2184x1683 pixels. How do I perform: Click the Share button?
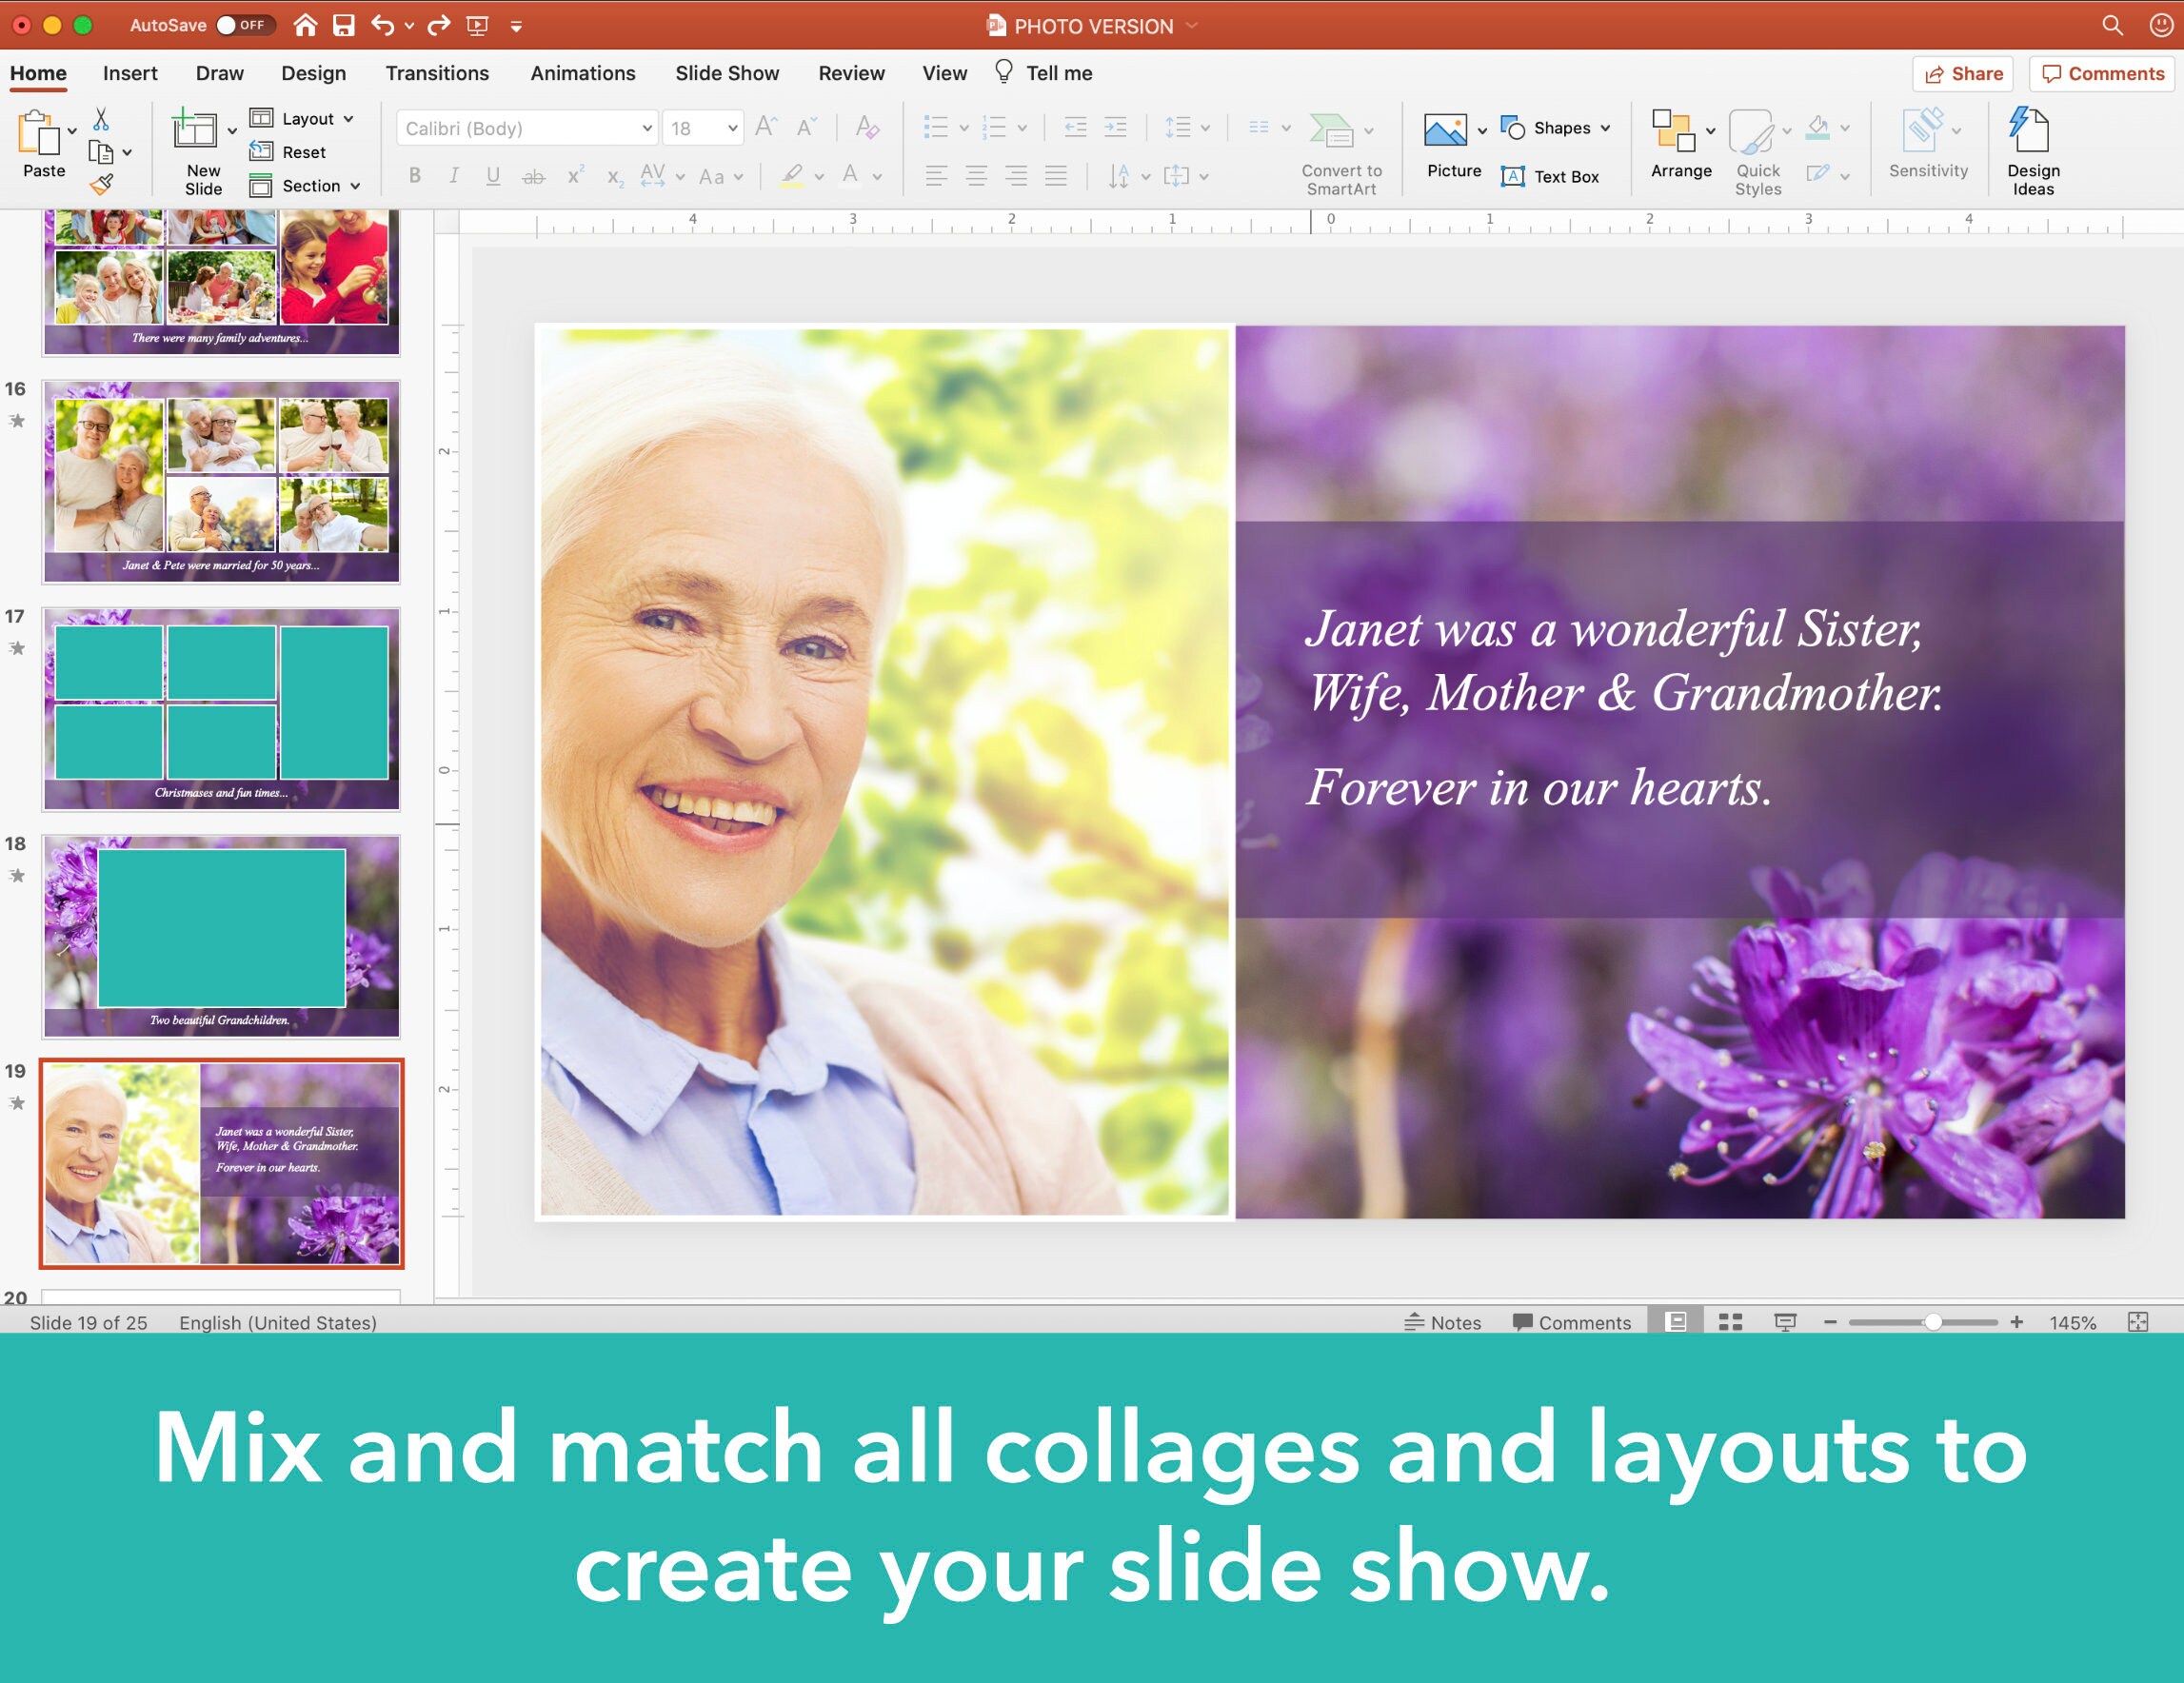point(1961,73)
